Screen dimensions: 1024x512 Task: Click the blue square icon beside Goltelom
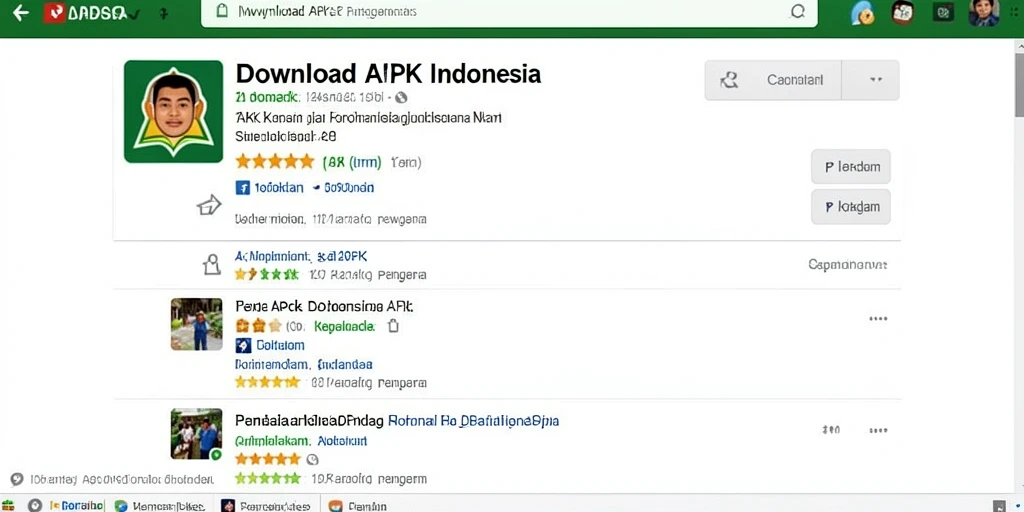pos(242,345)
